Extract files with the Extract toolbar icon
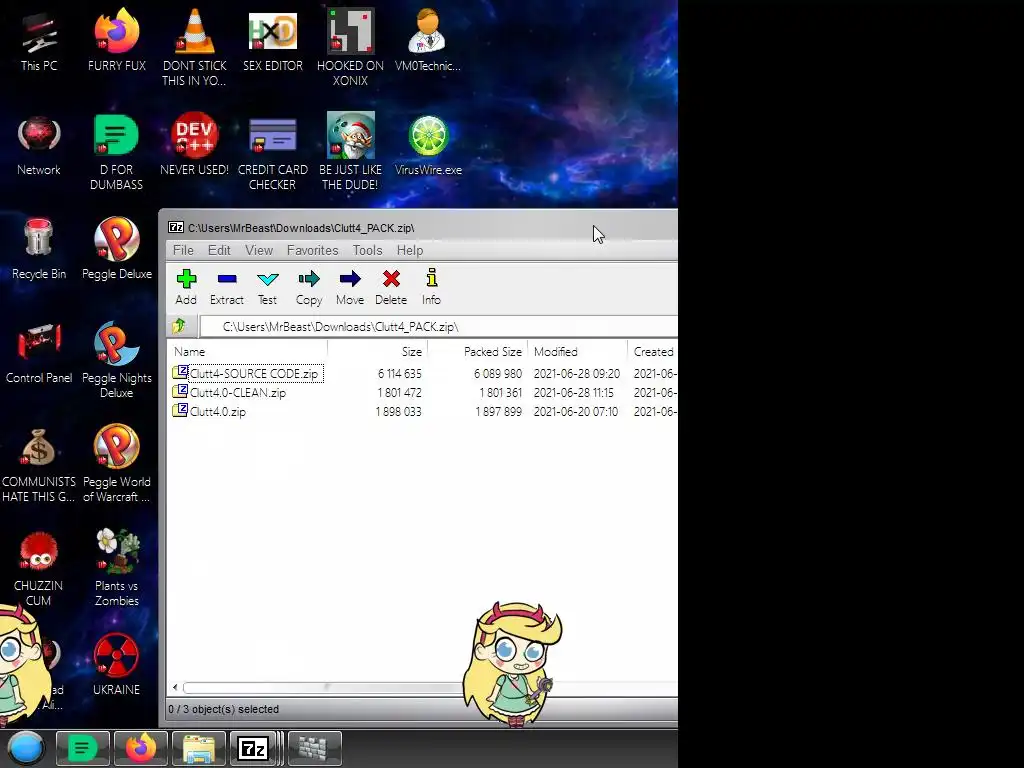Screen dimensions: 1024x768 click(x=227, y=287)
